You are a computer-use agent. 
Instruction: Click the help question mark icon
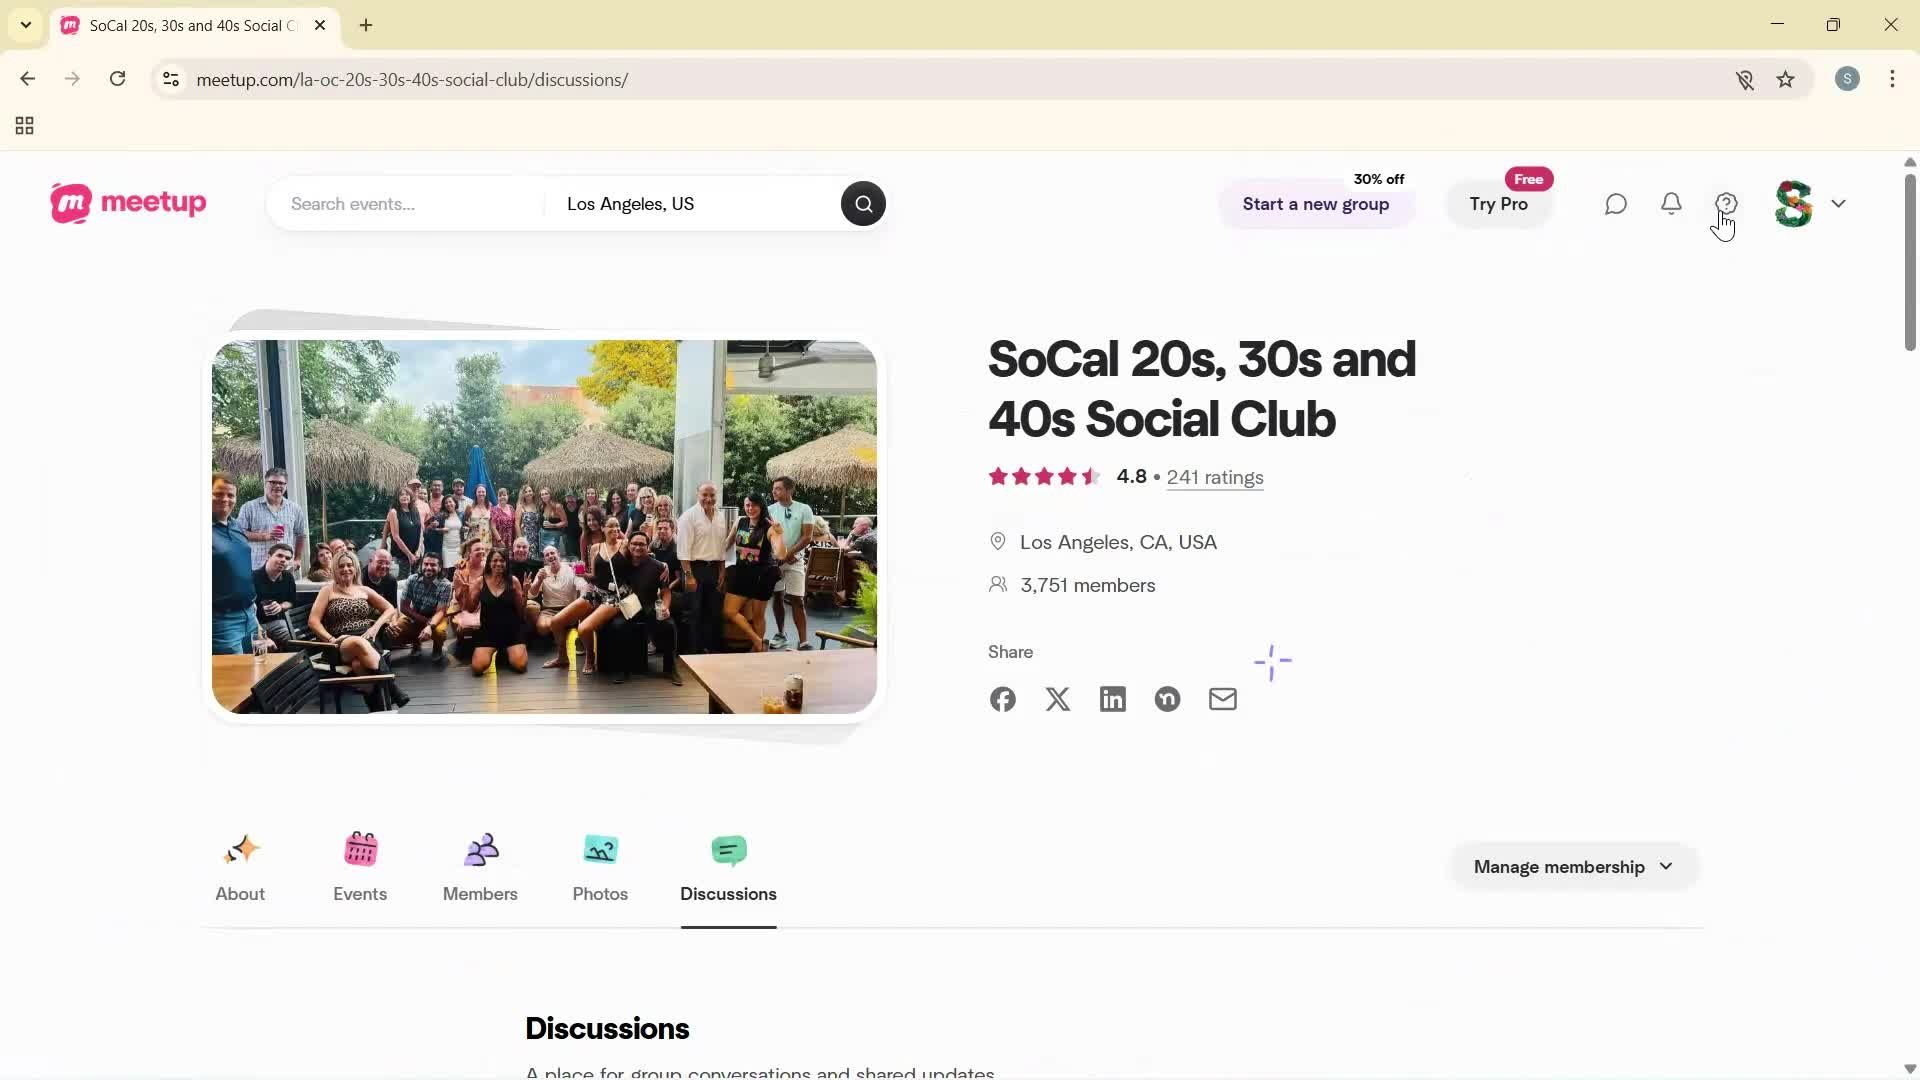click(x=1727, y=204)
